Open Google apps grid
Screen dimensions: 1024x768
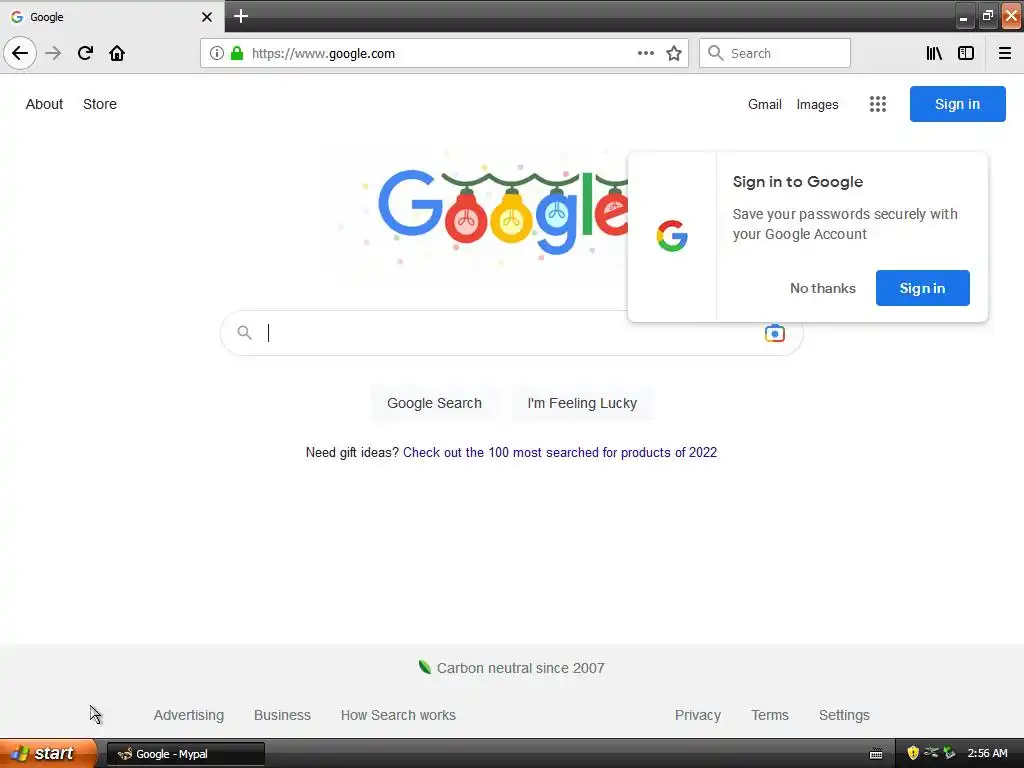click(878, 104)
